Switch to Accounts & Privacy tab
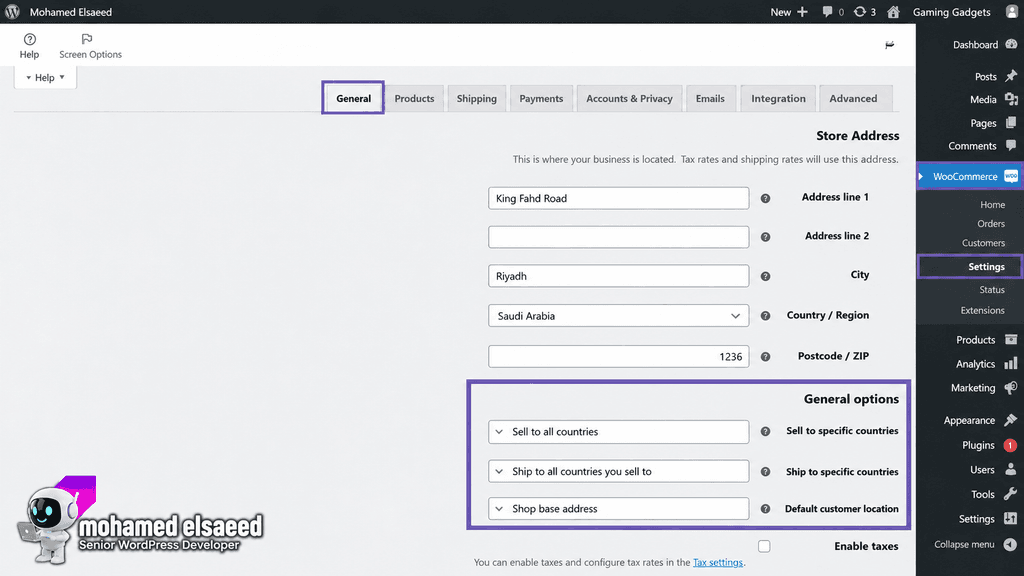The height and width of the screenshot is (576, 1024). 630,99
